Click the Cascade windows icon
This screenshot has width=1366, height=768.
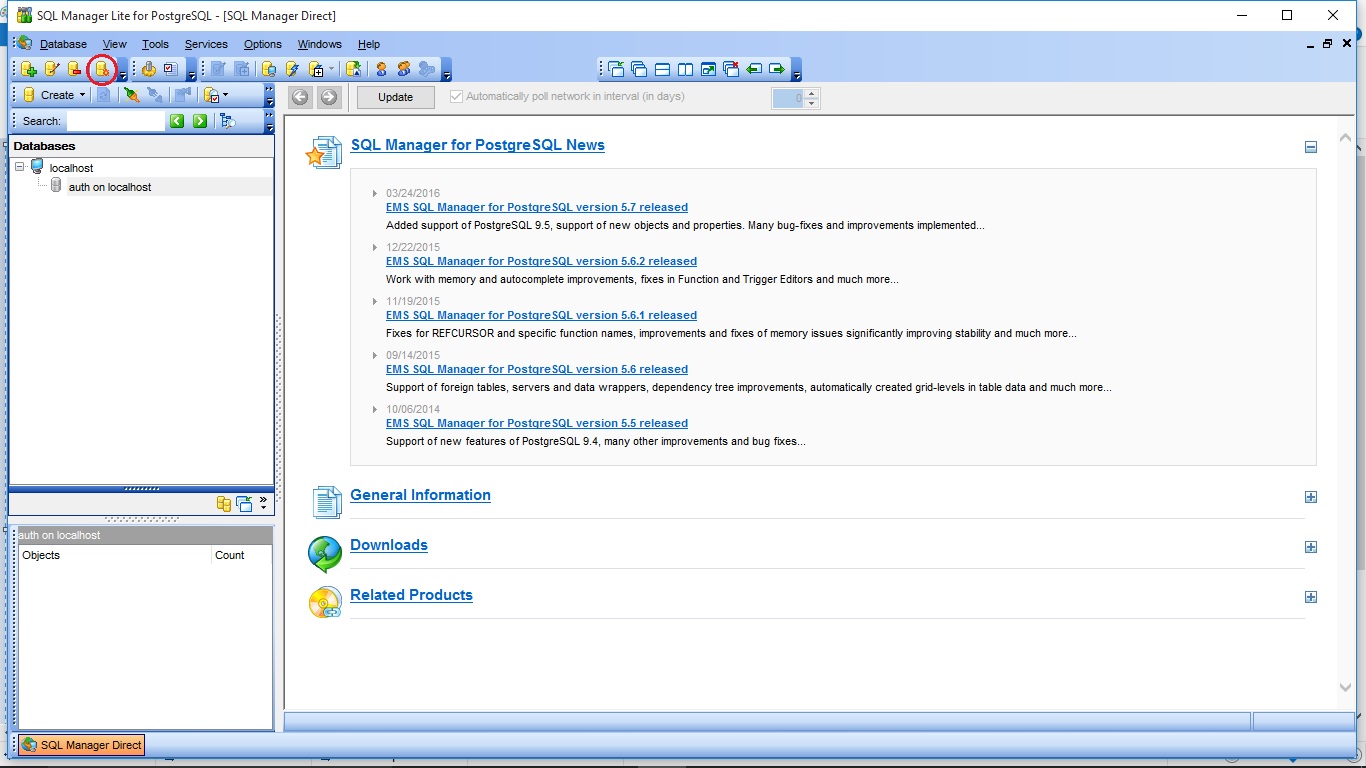(x=639, y=69)
